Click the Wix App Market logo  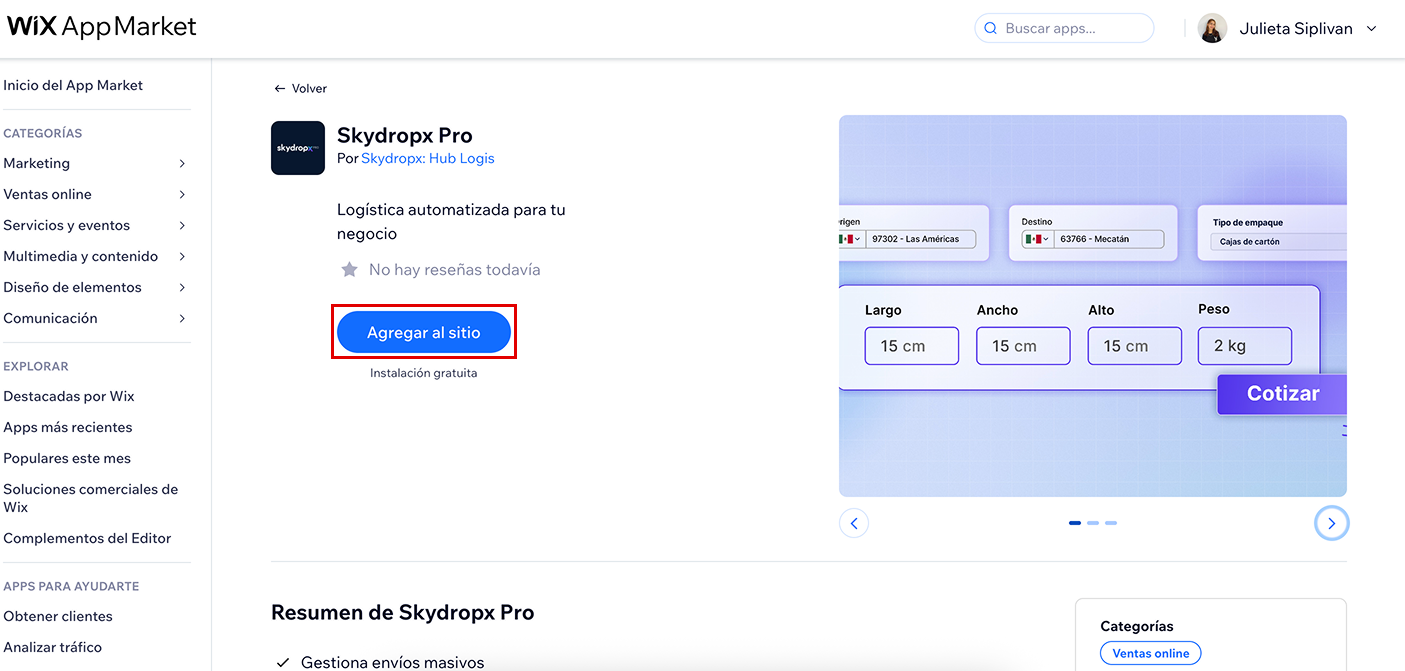pyautogui.click(x=102, y=27)
